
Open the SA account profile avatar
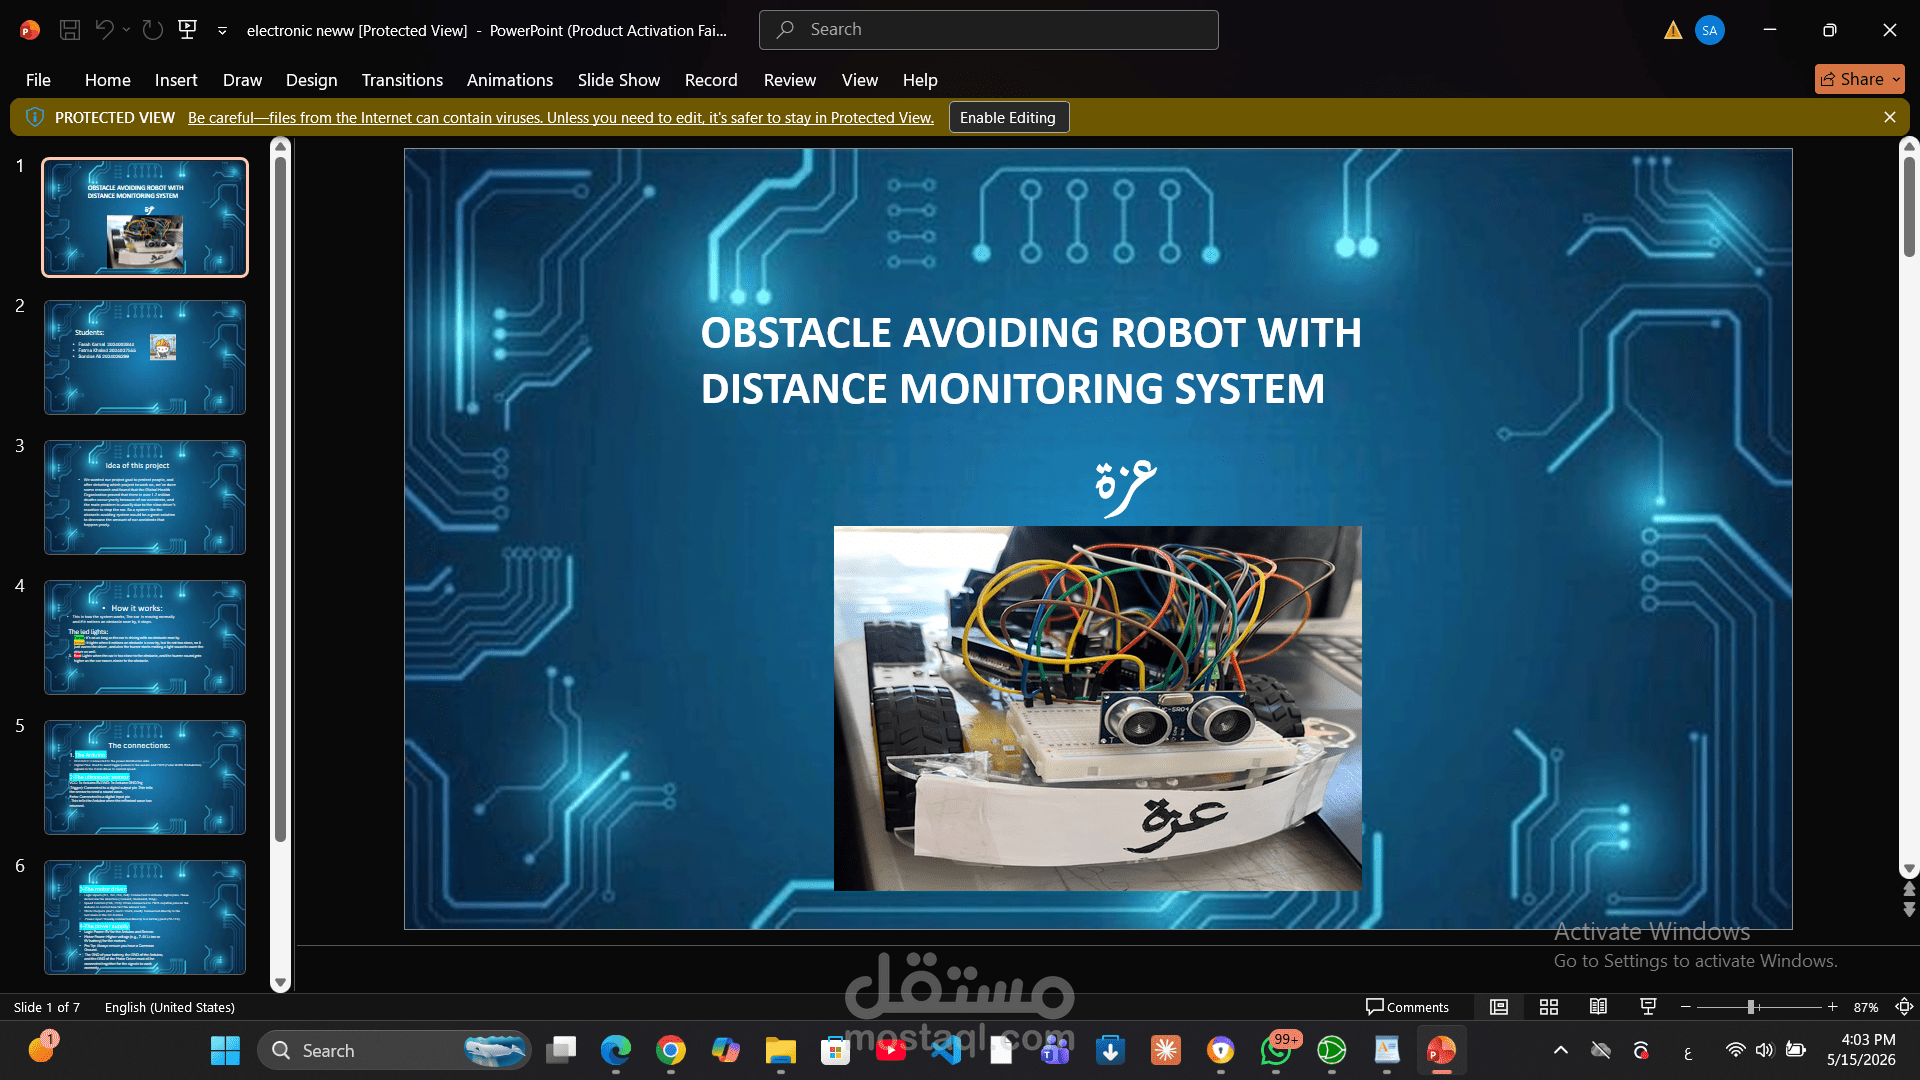coord(1710,30)
